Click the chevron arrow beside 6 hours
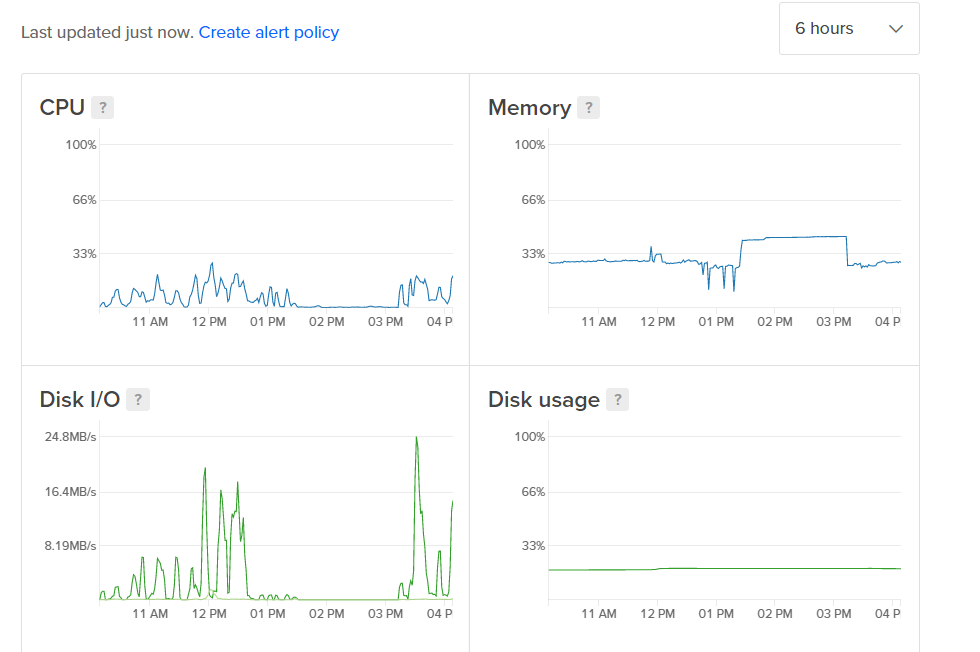Viewport: 980px width, 652px height. pos(896,29)
